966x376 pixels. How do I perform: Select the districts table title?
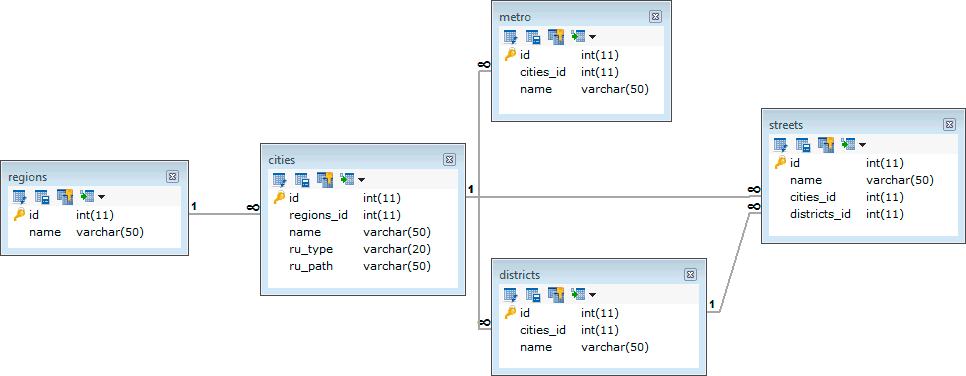[519, 274]
